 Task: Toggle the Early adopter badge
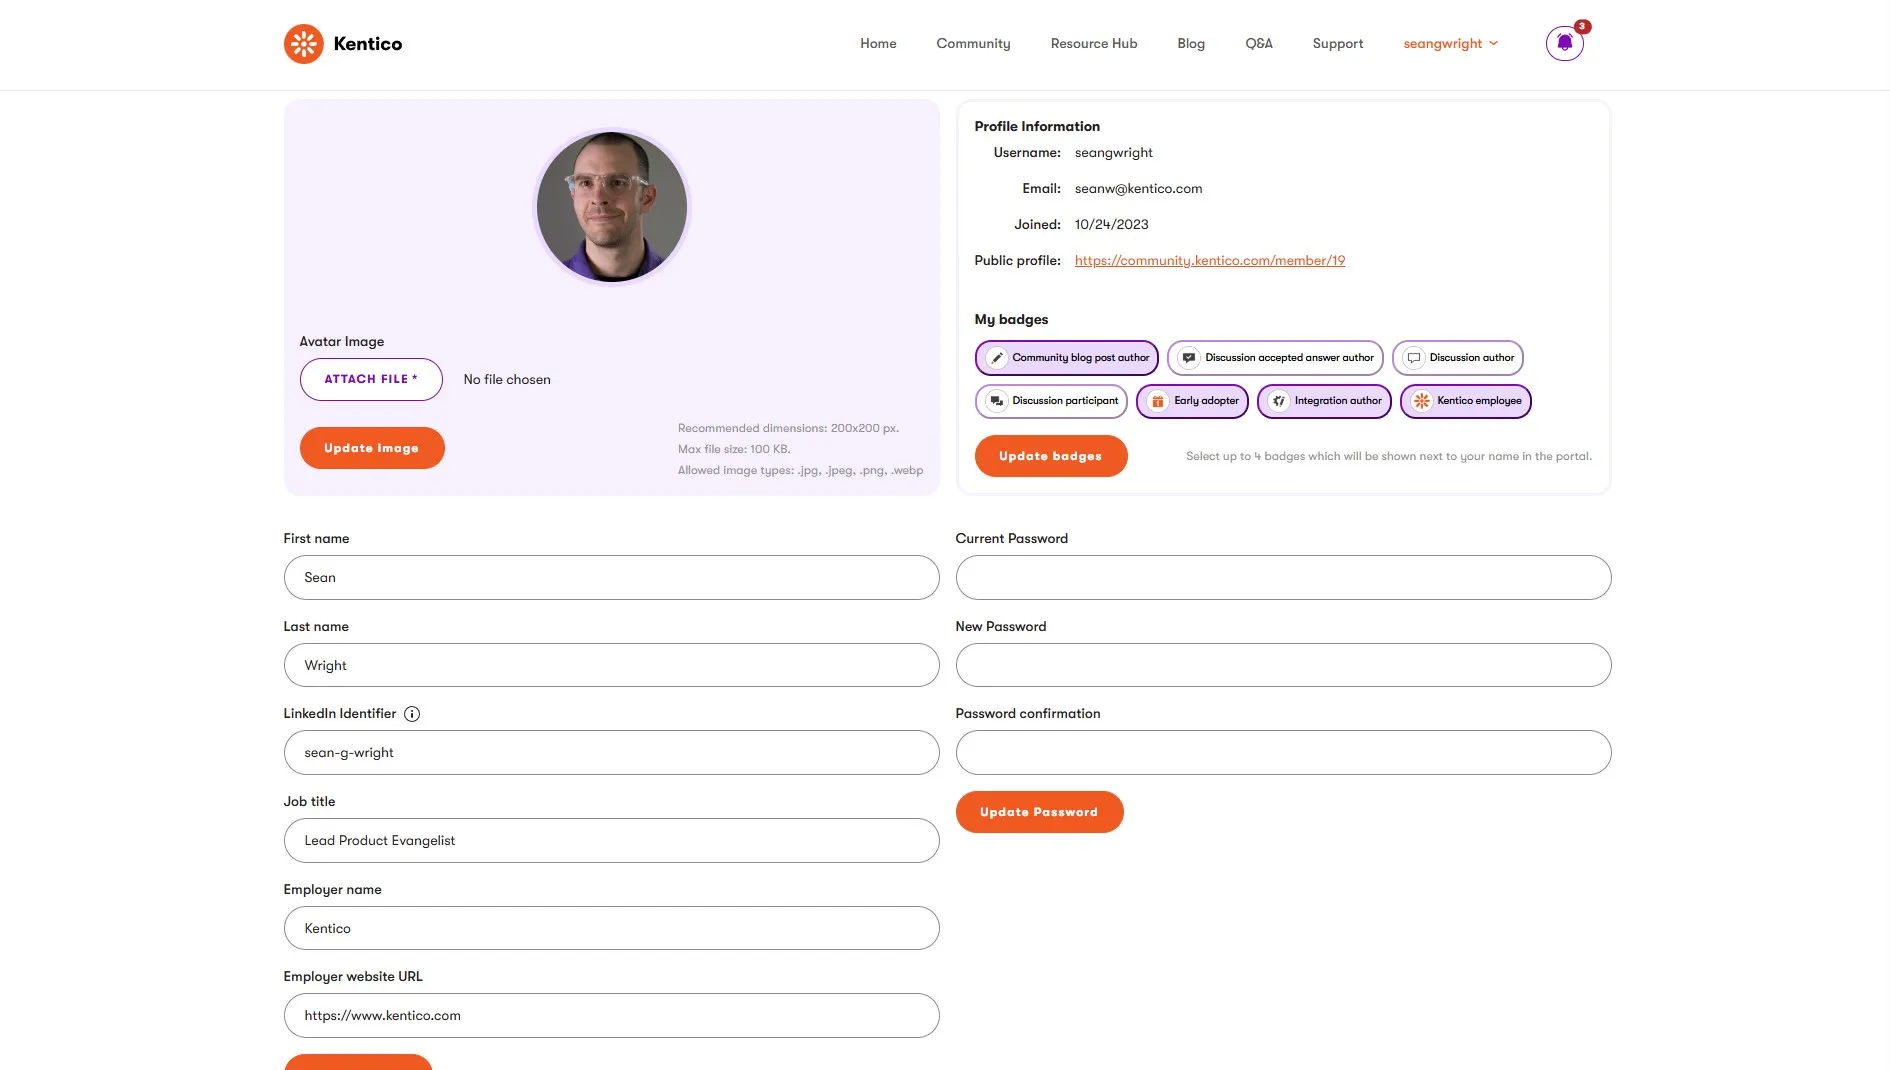pos(1192,401)
